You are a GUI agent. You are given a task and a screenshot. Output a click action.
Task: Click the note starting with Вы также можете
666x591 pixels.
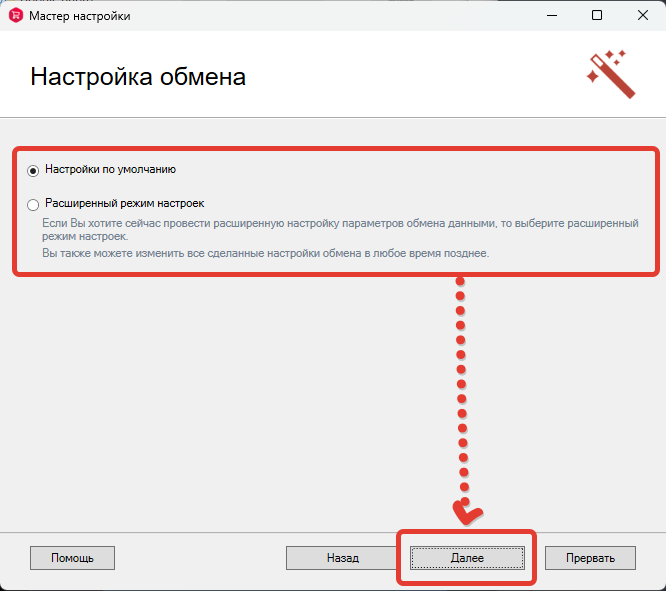click(265, 254)
